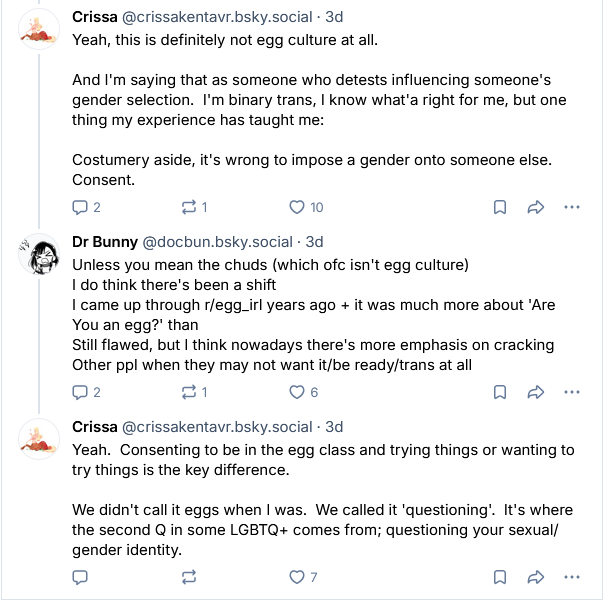Open more options on Crissa's first post
Image resolution: width=610 pixels, height=600 pixels.
tap(572, 207)
